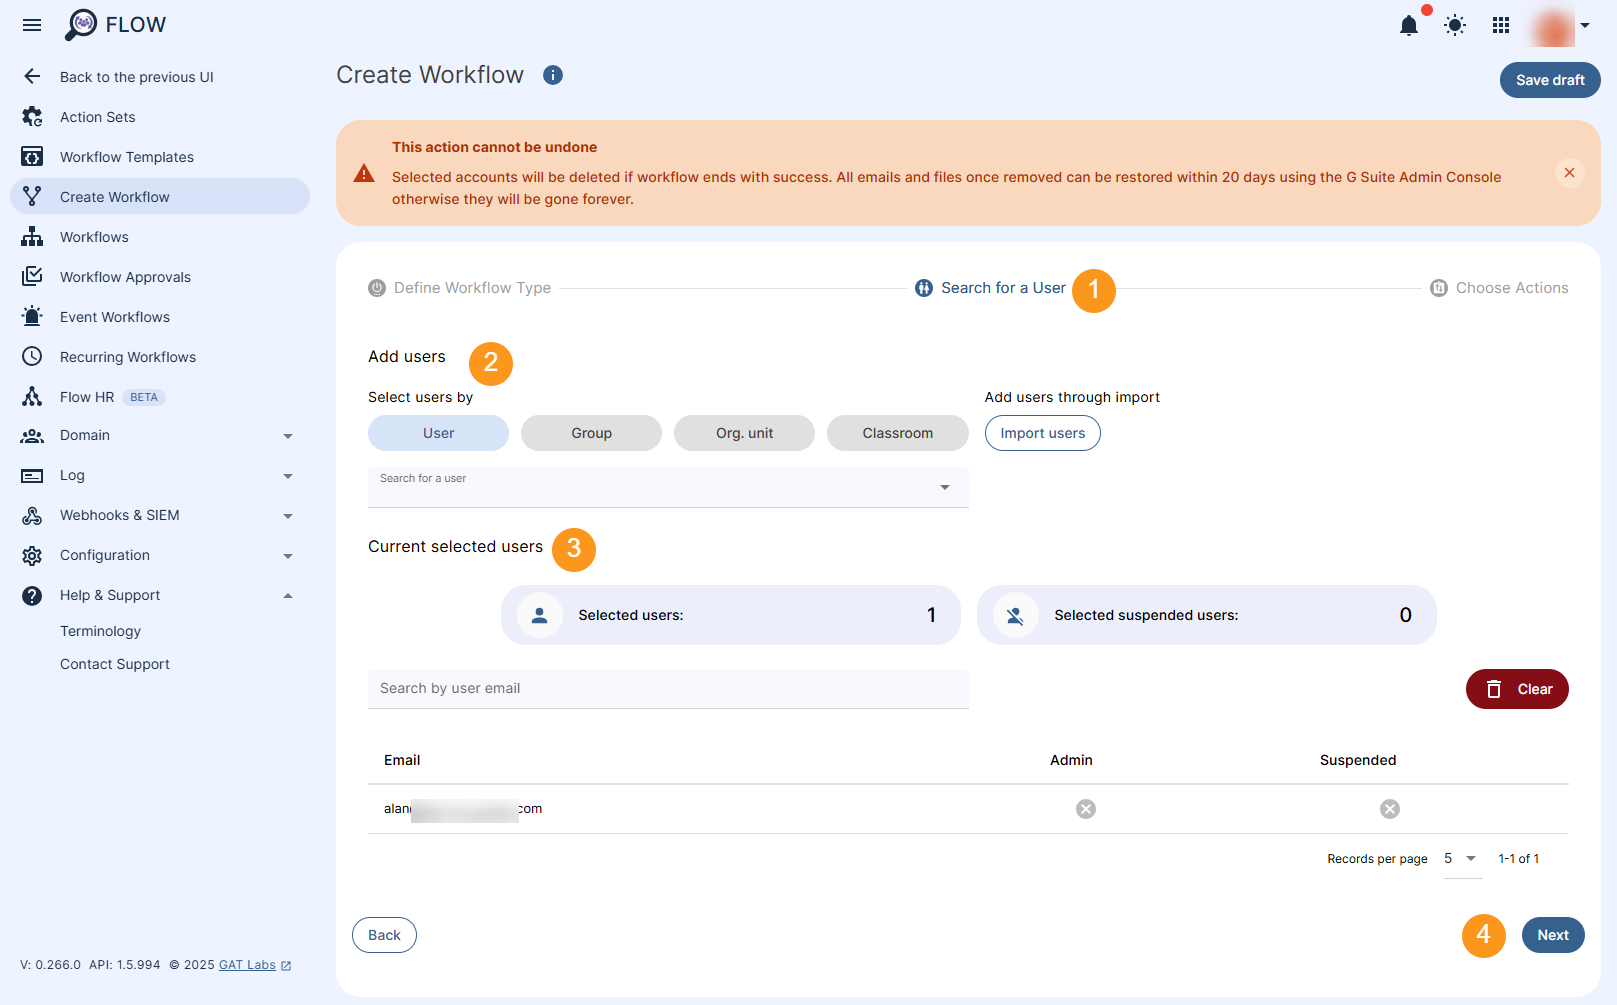Remove admin status for the selected user
Screen dimensions: 1617x1005
[x=1086, y=808]
